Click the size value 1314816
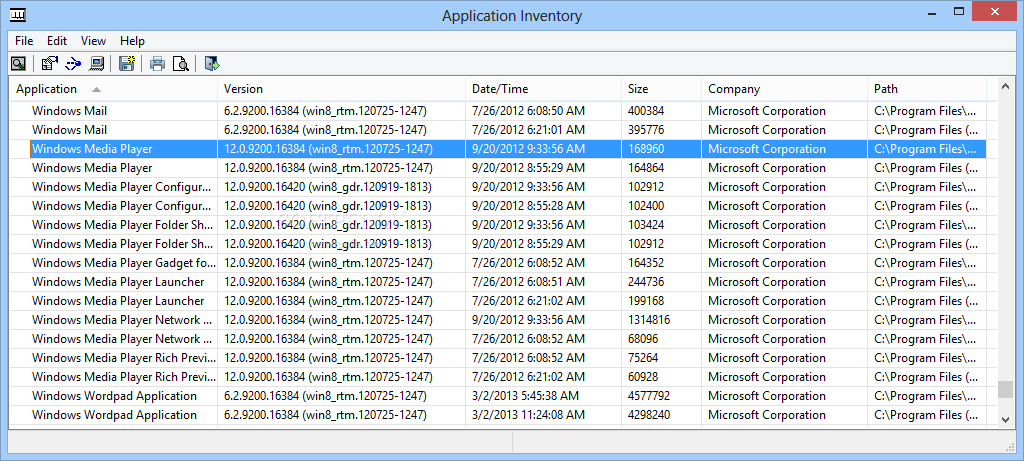This screenshot has height=461, width=1024. pos(649,320)
